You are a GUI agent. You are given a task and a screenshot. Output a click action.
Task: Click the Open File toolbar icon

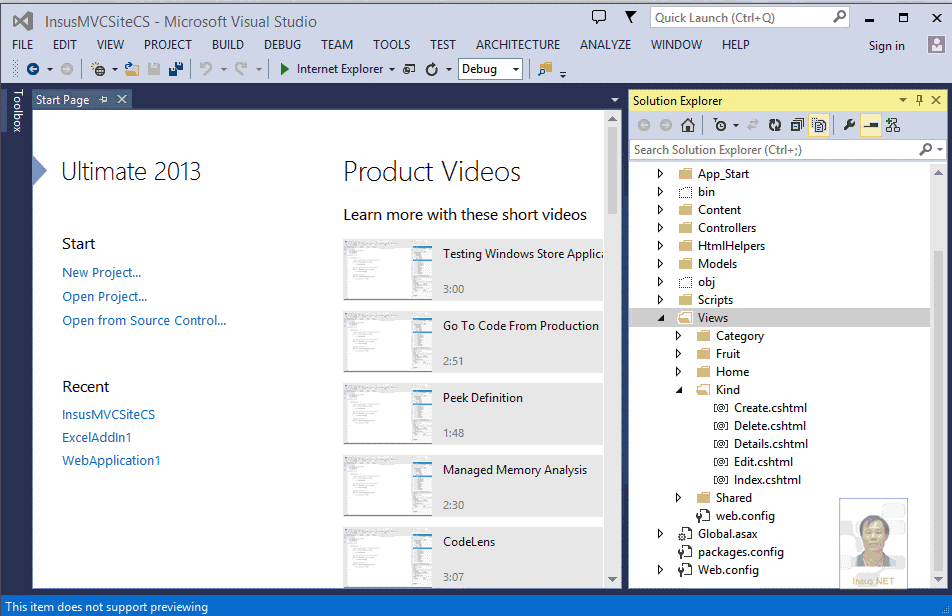131,69
